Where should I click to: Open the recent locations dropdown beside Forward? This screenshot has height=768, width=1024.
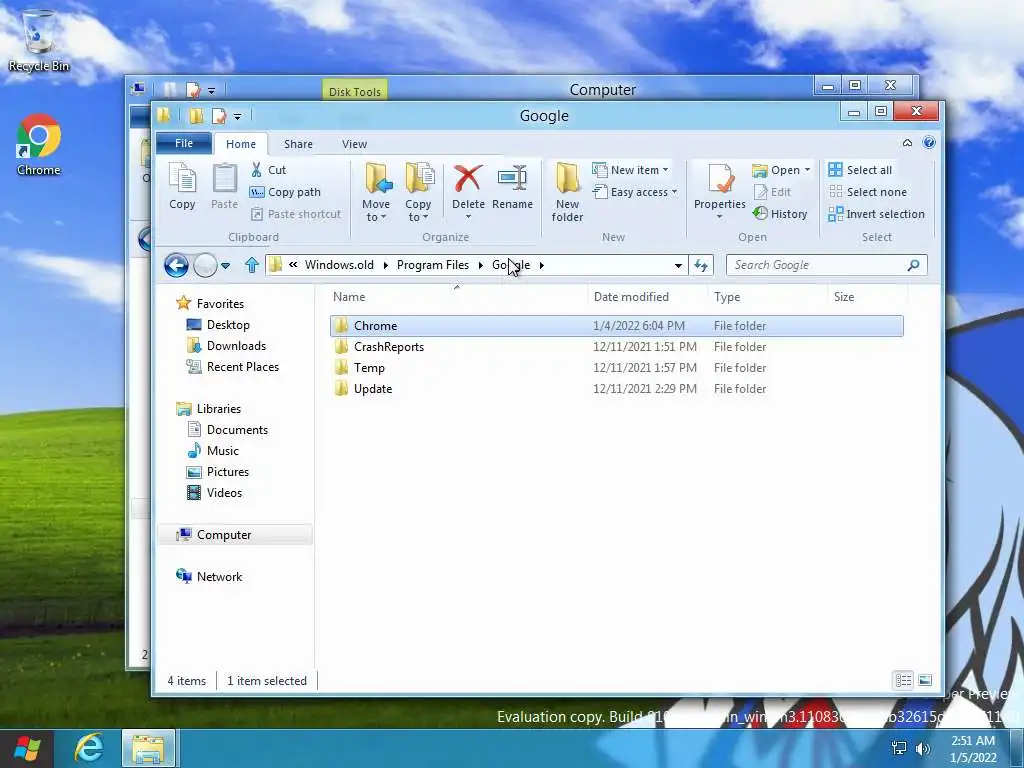(225, 265)
